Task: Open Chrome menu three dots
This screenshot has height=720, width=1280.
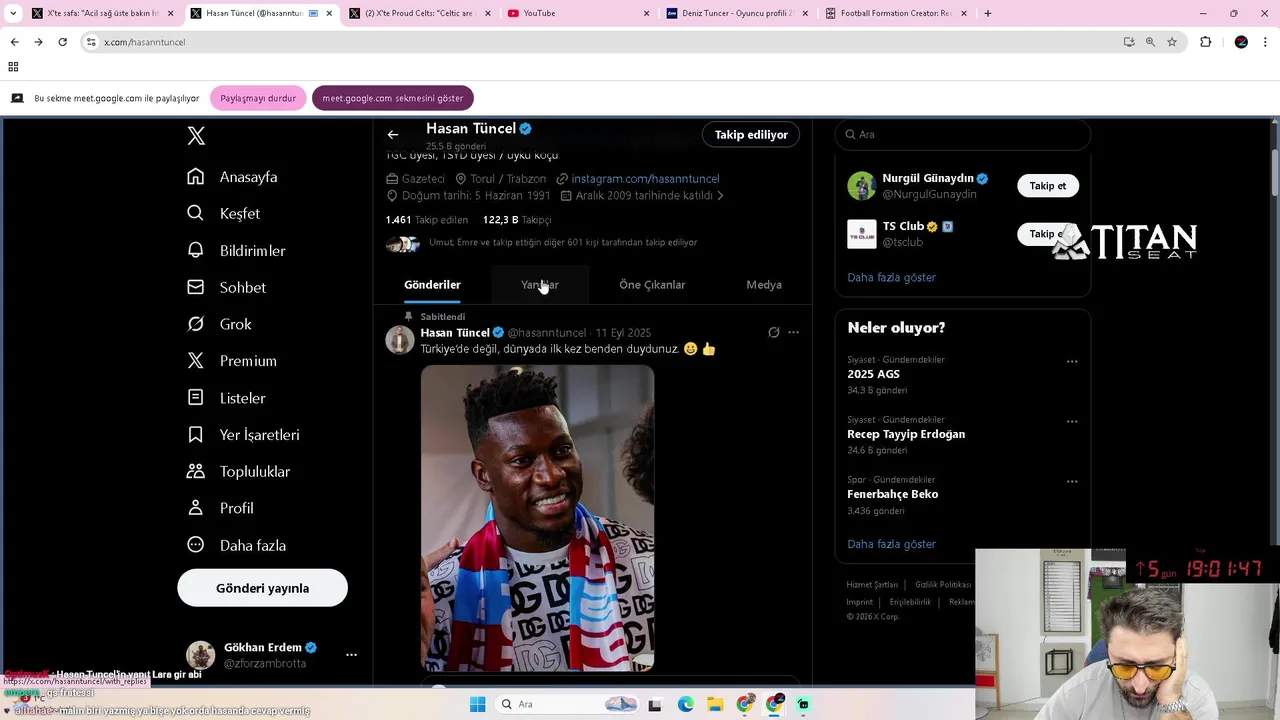Action: 1266,42
